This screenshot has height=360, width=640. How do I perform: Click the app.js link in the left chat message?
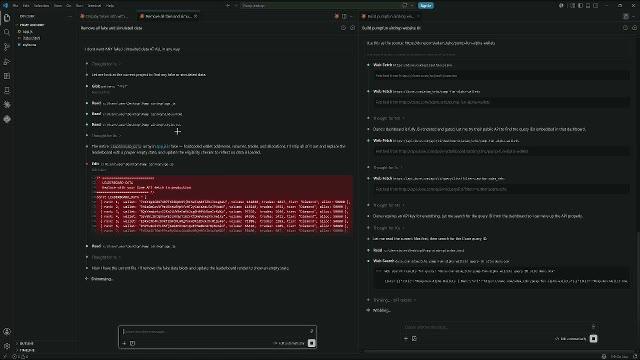coord(163,146)
